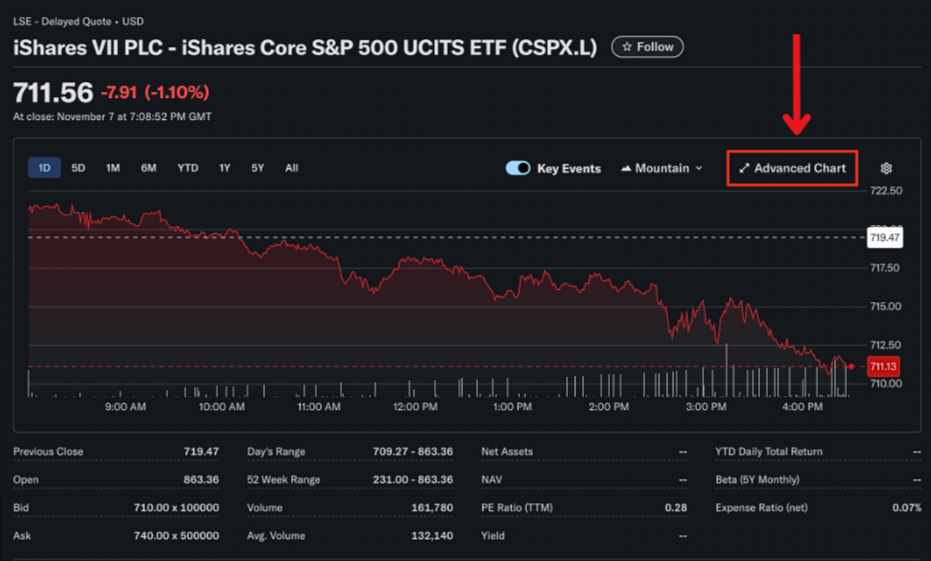Click the mountain icon beside Mountain label
Viewport: 931px width, 561px height.
[x=626, y=169]
